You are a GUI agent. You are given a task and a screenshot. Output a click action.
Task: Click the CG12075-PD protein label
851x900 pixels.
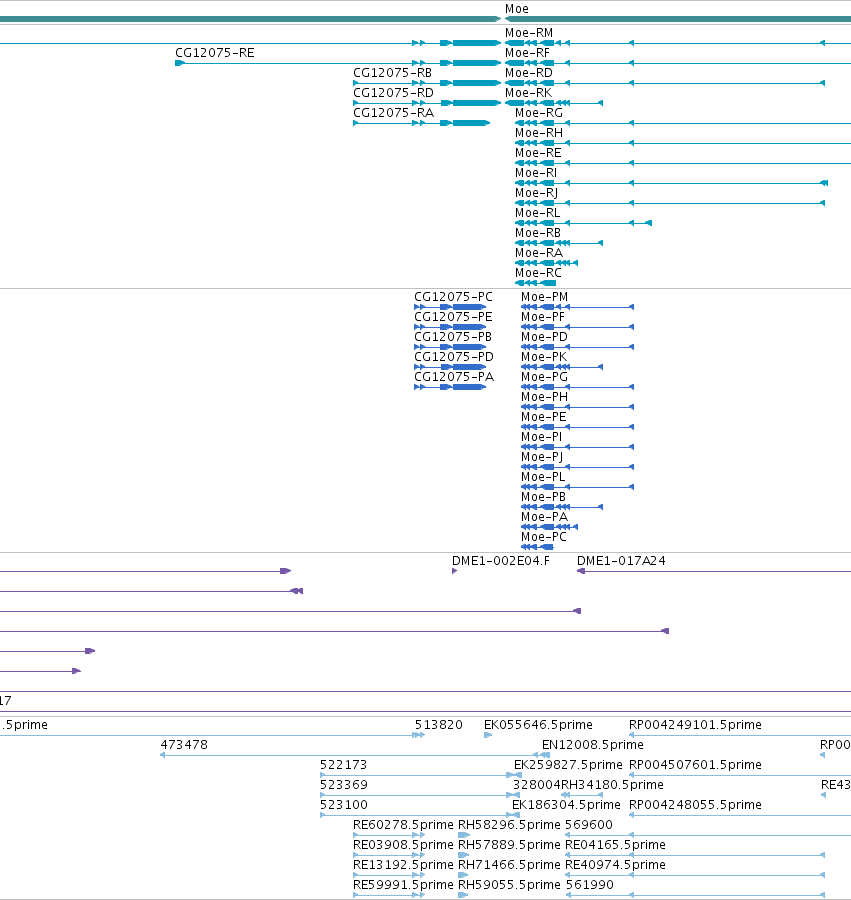pyautogui.click(x=454, y=358)
